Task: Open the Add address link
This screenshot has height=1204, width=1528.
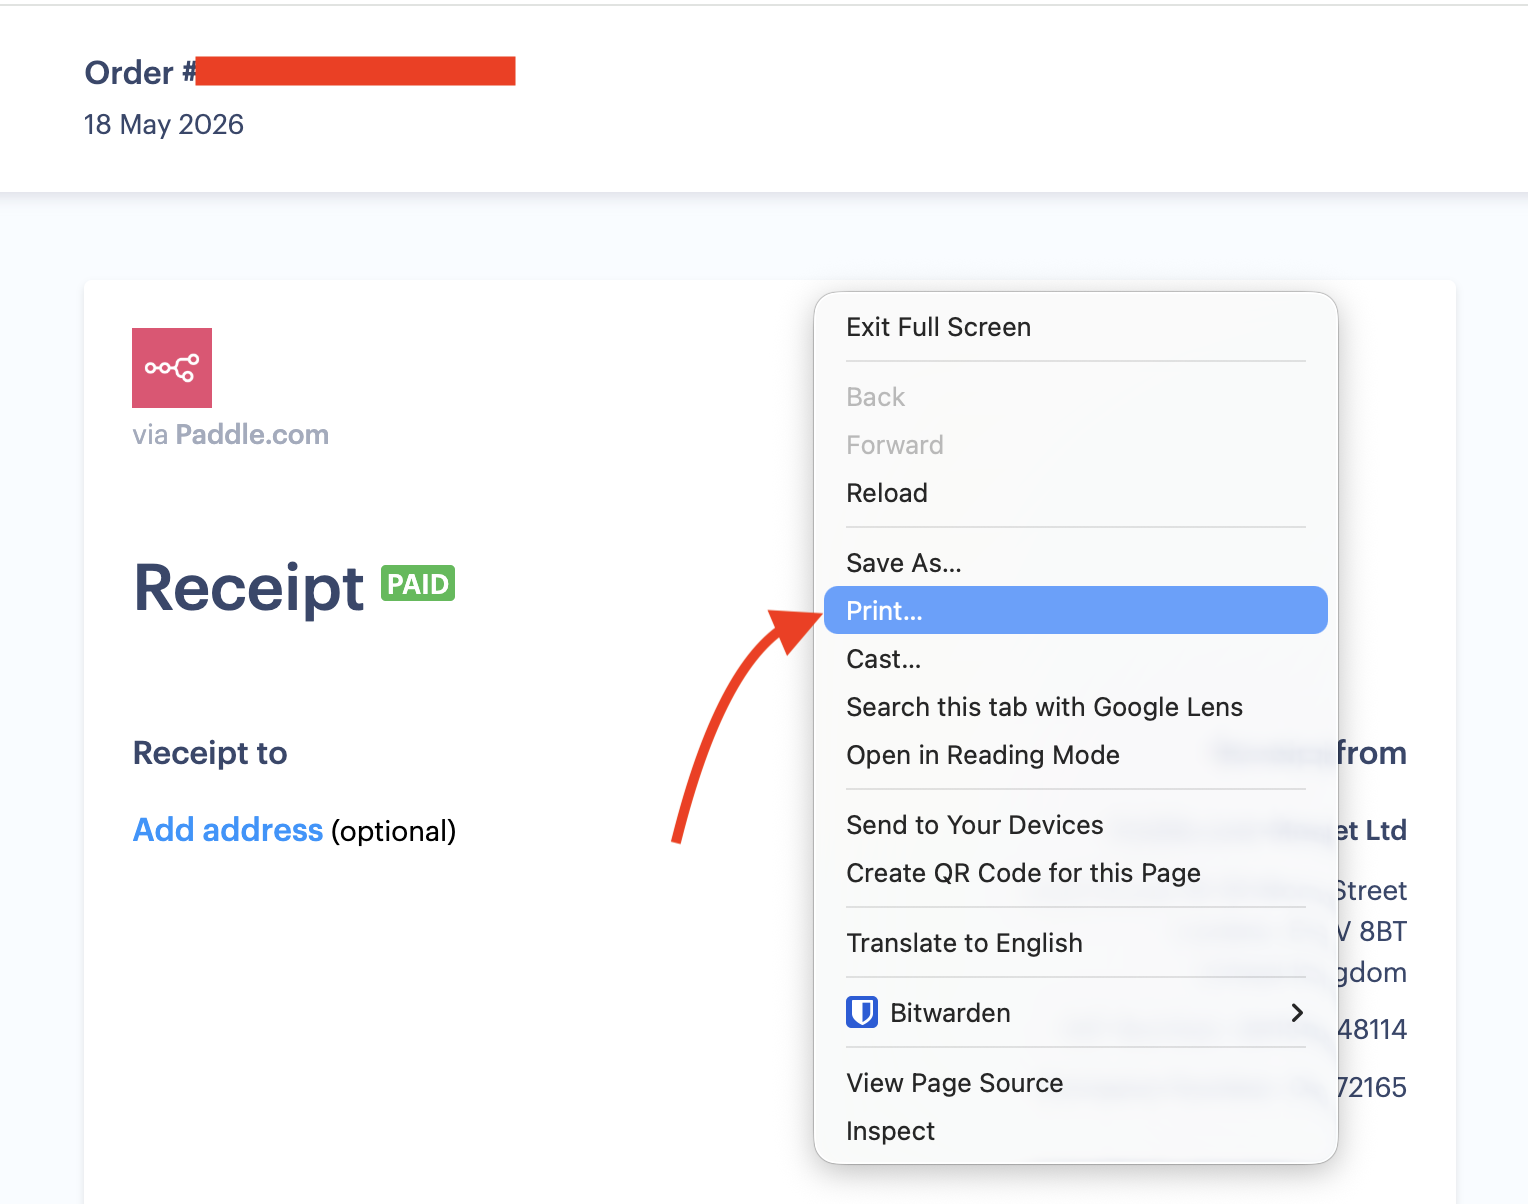Action: coord(228,830)
